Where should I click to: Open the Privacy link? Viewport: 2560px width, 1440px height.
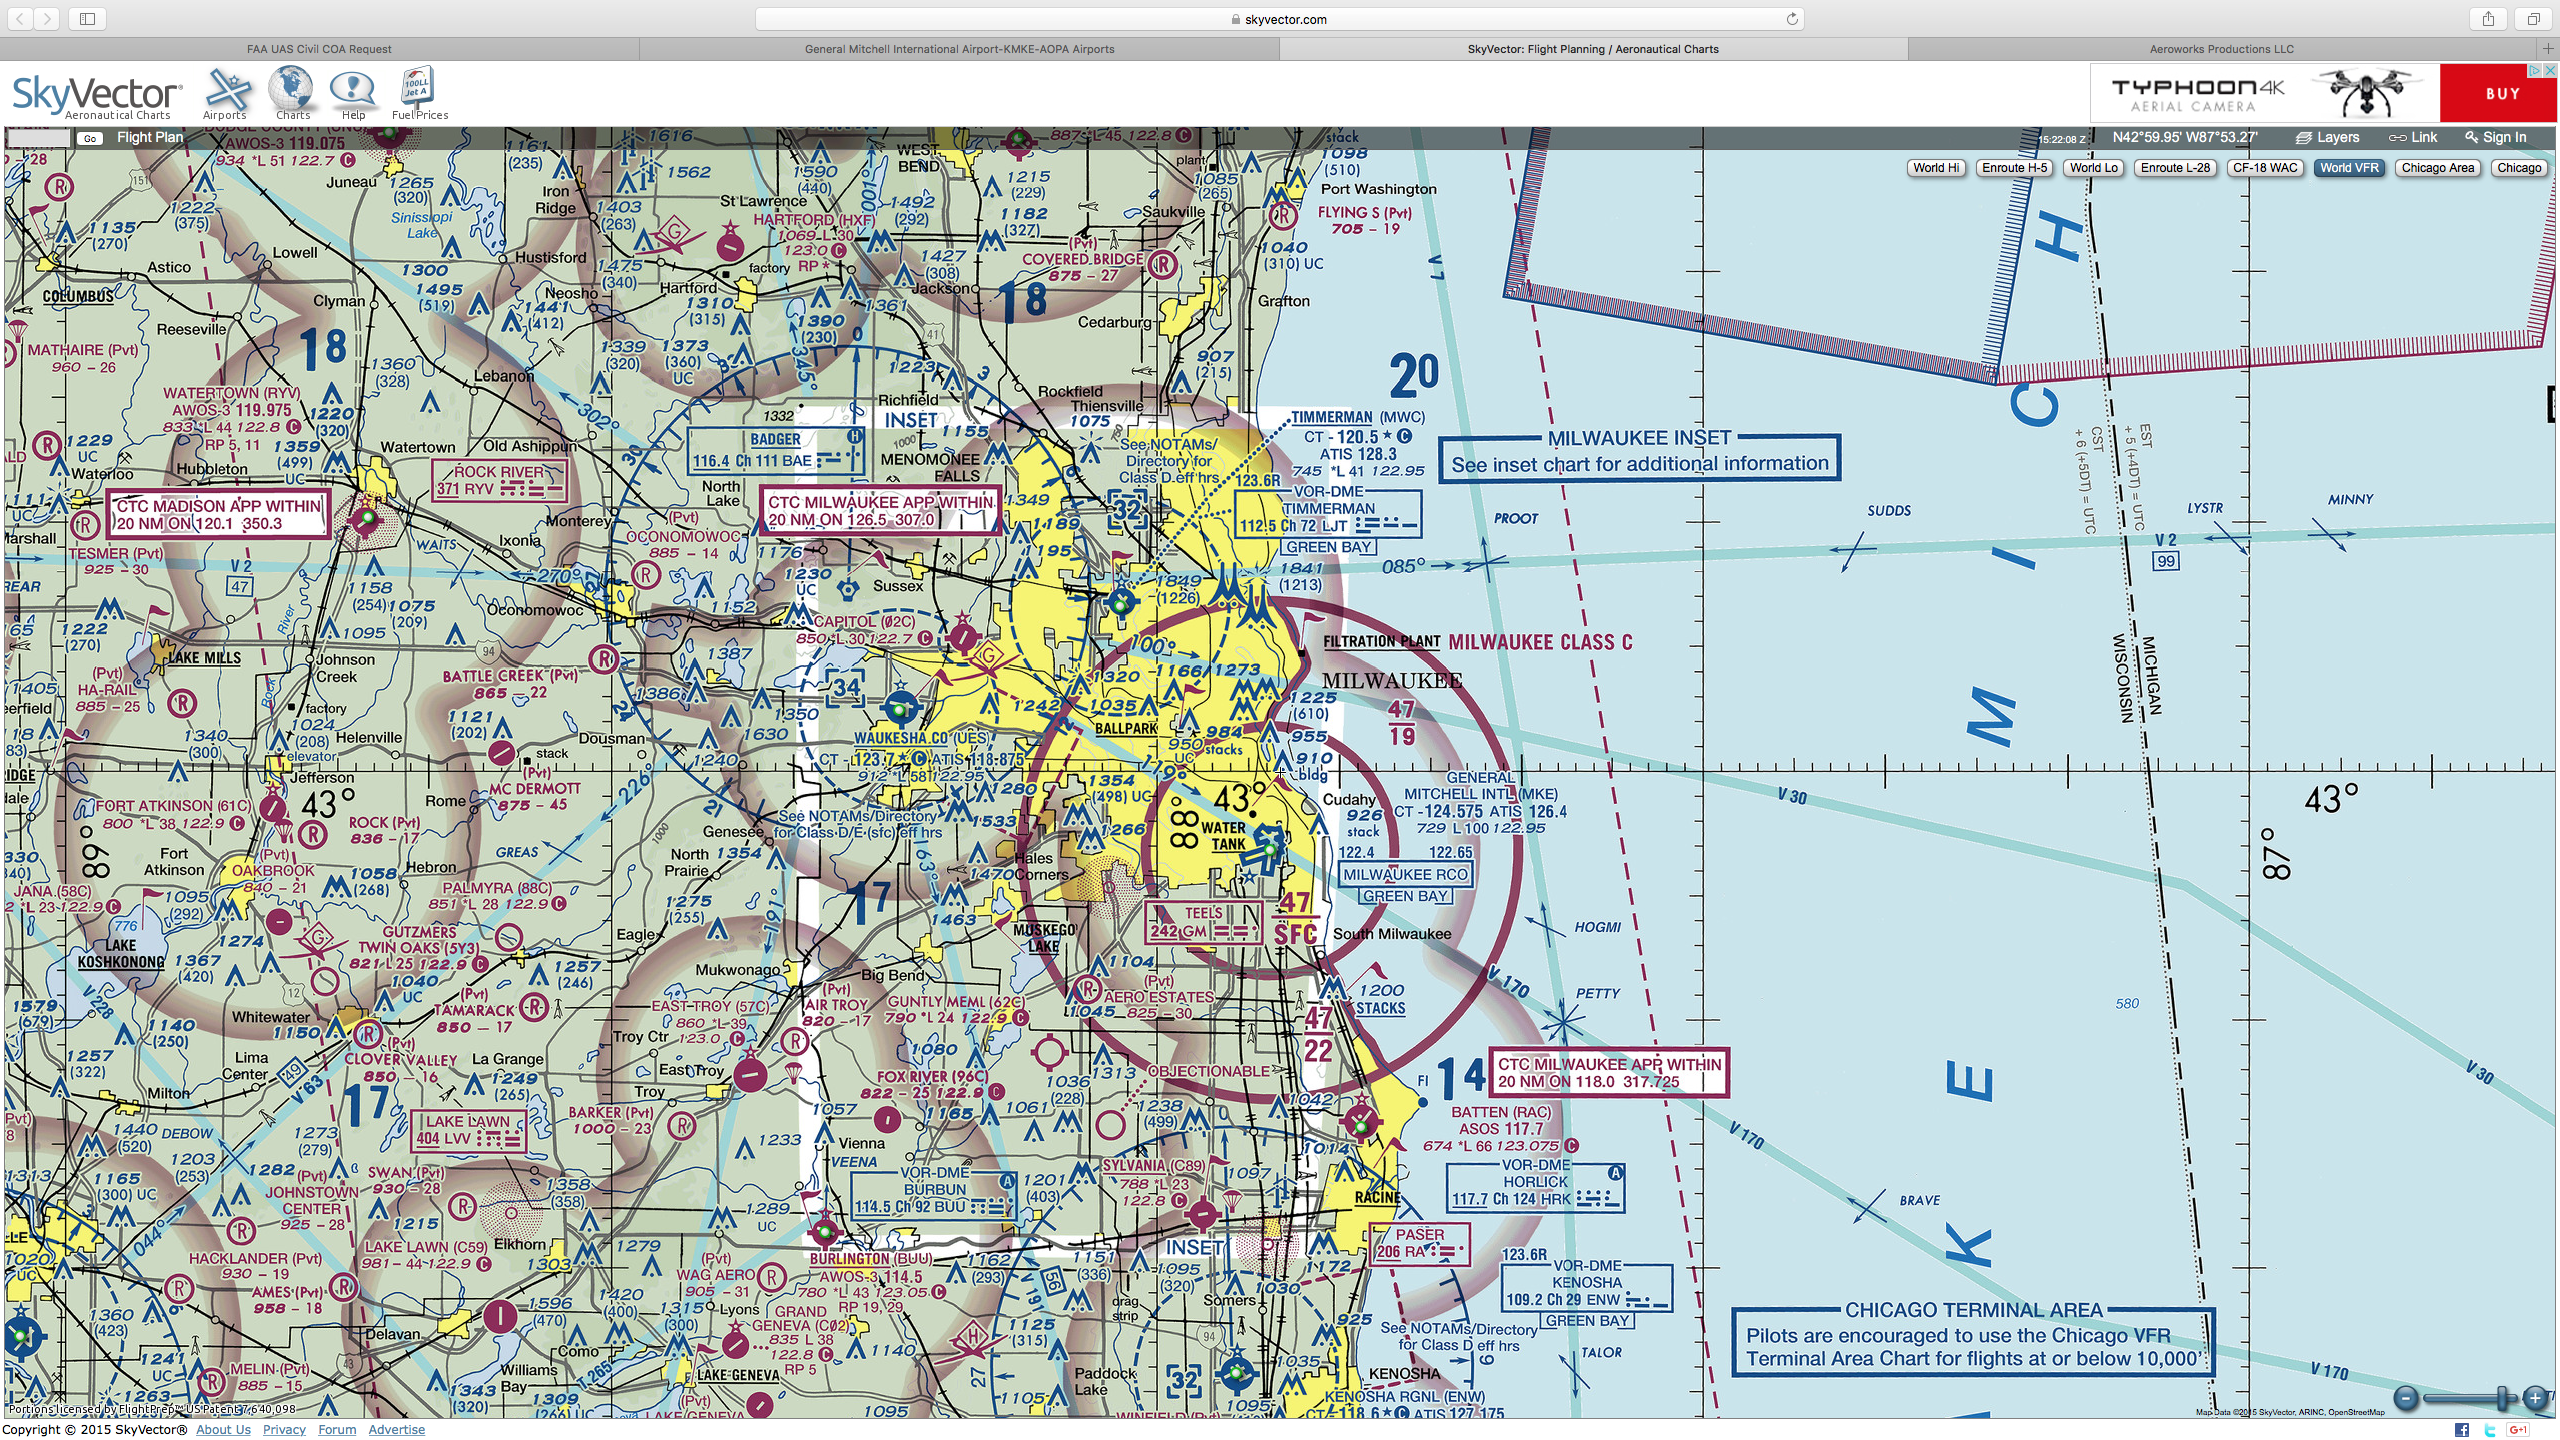tap(284, 1430)
